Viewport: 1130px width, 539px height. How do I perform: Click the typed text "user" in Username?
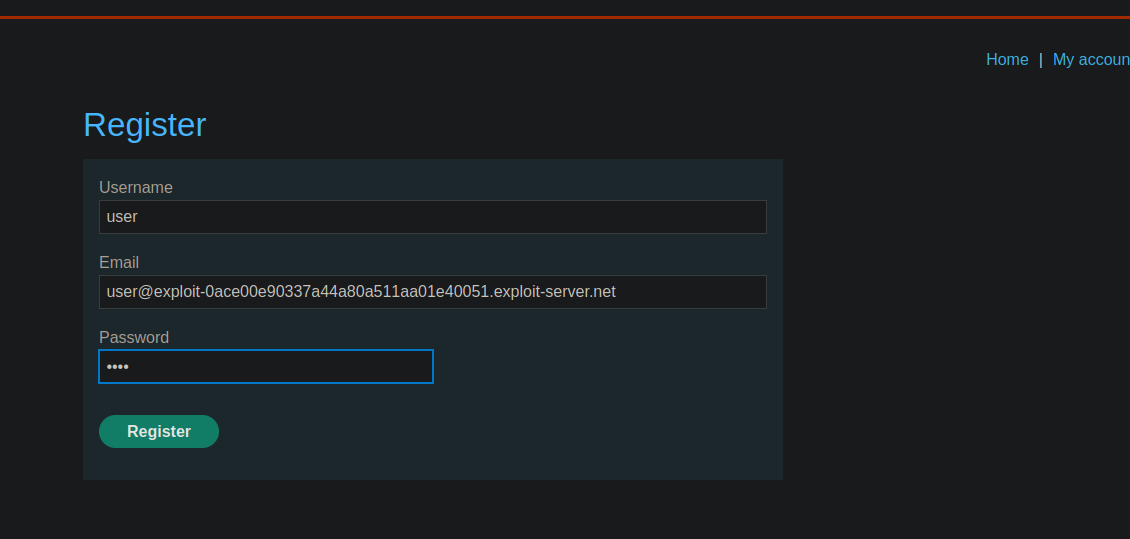click(x=122, y=217)
